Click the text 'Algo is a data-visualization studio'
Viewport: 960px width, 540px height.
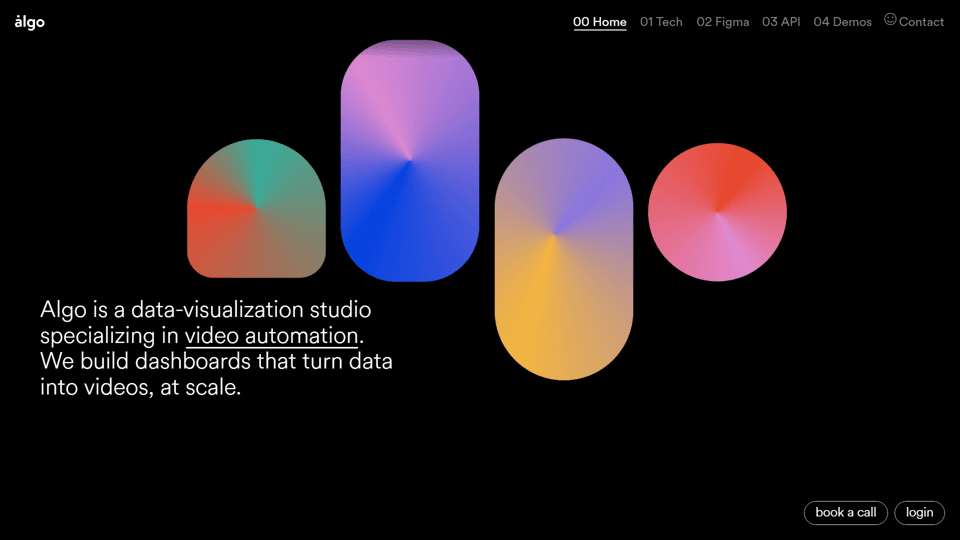(x=206, y=310)
